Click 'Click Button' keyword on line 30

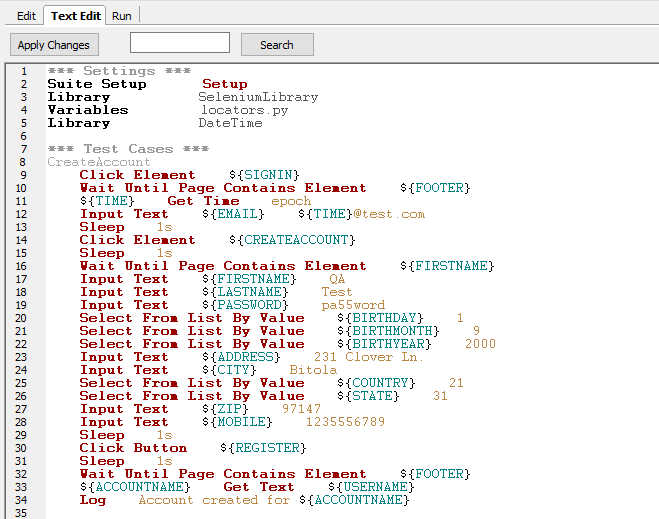pyautogui.click(x=133, y=448)
